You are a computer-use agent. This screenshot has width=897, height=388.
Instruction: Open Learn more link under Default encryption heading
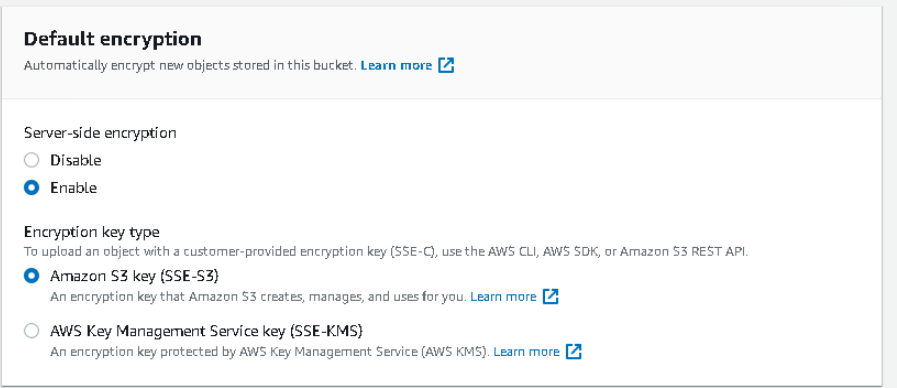tap(396, 65)
